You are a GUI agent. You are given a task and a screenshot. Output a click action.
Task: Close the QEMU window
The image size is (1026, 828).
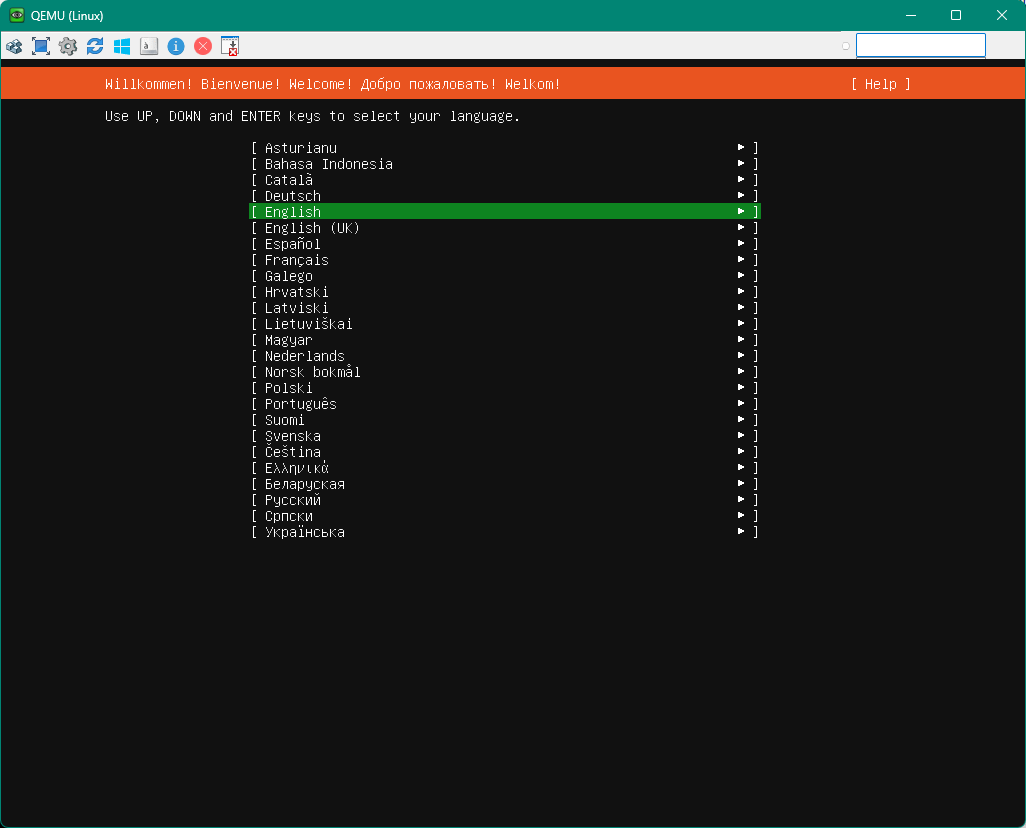[x=1002, y=15]
